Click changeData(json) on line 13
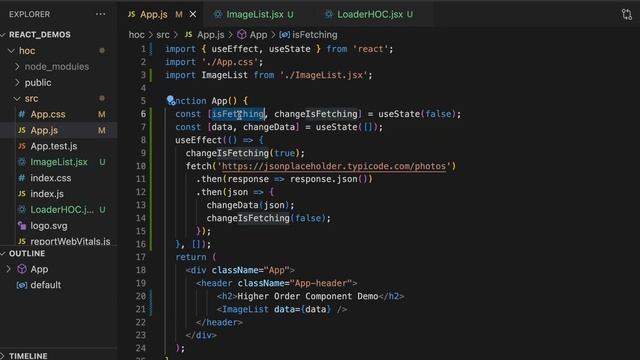Screen dimensions: 640x360 click(250, 205)
